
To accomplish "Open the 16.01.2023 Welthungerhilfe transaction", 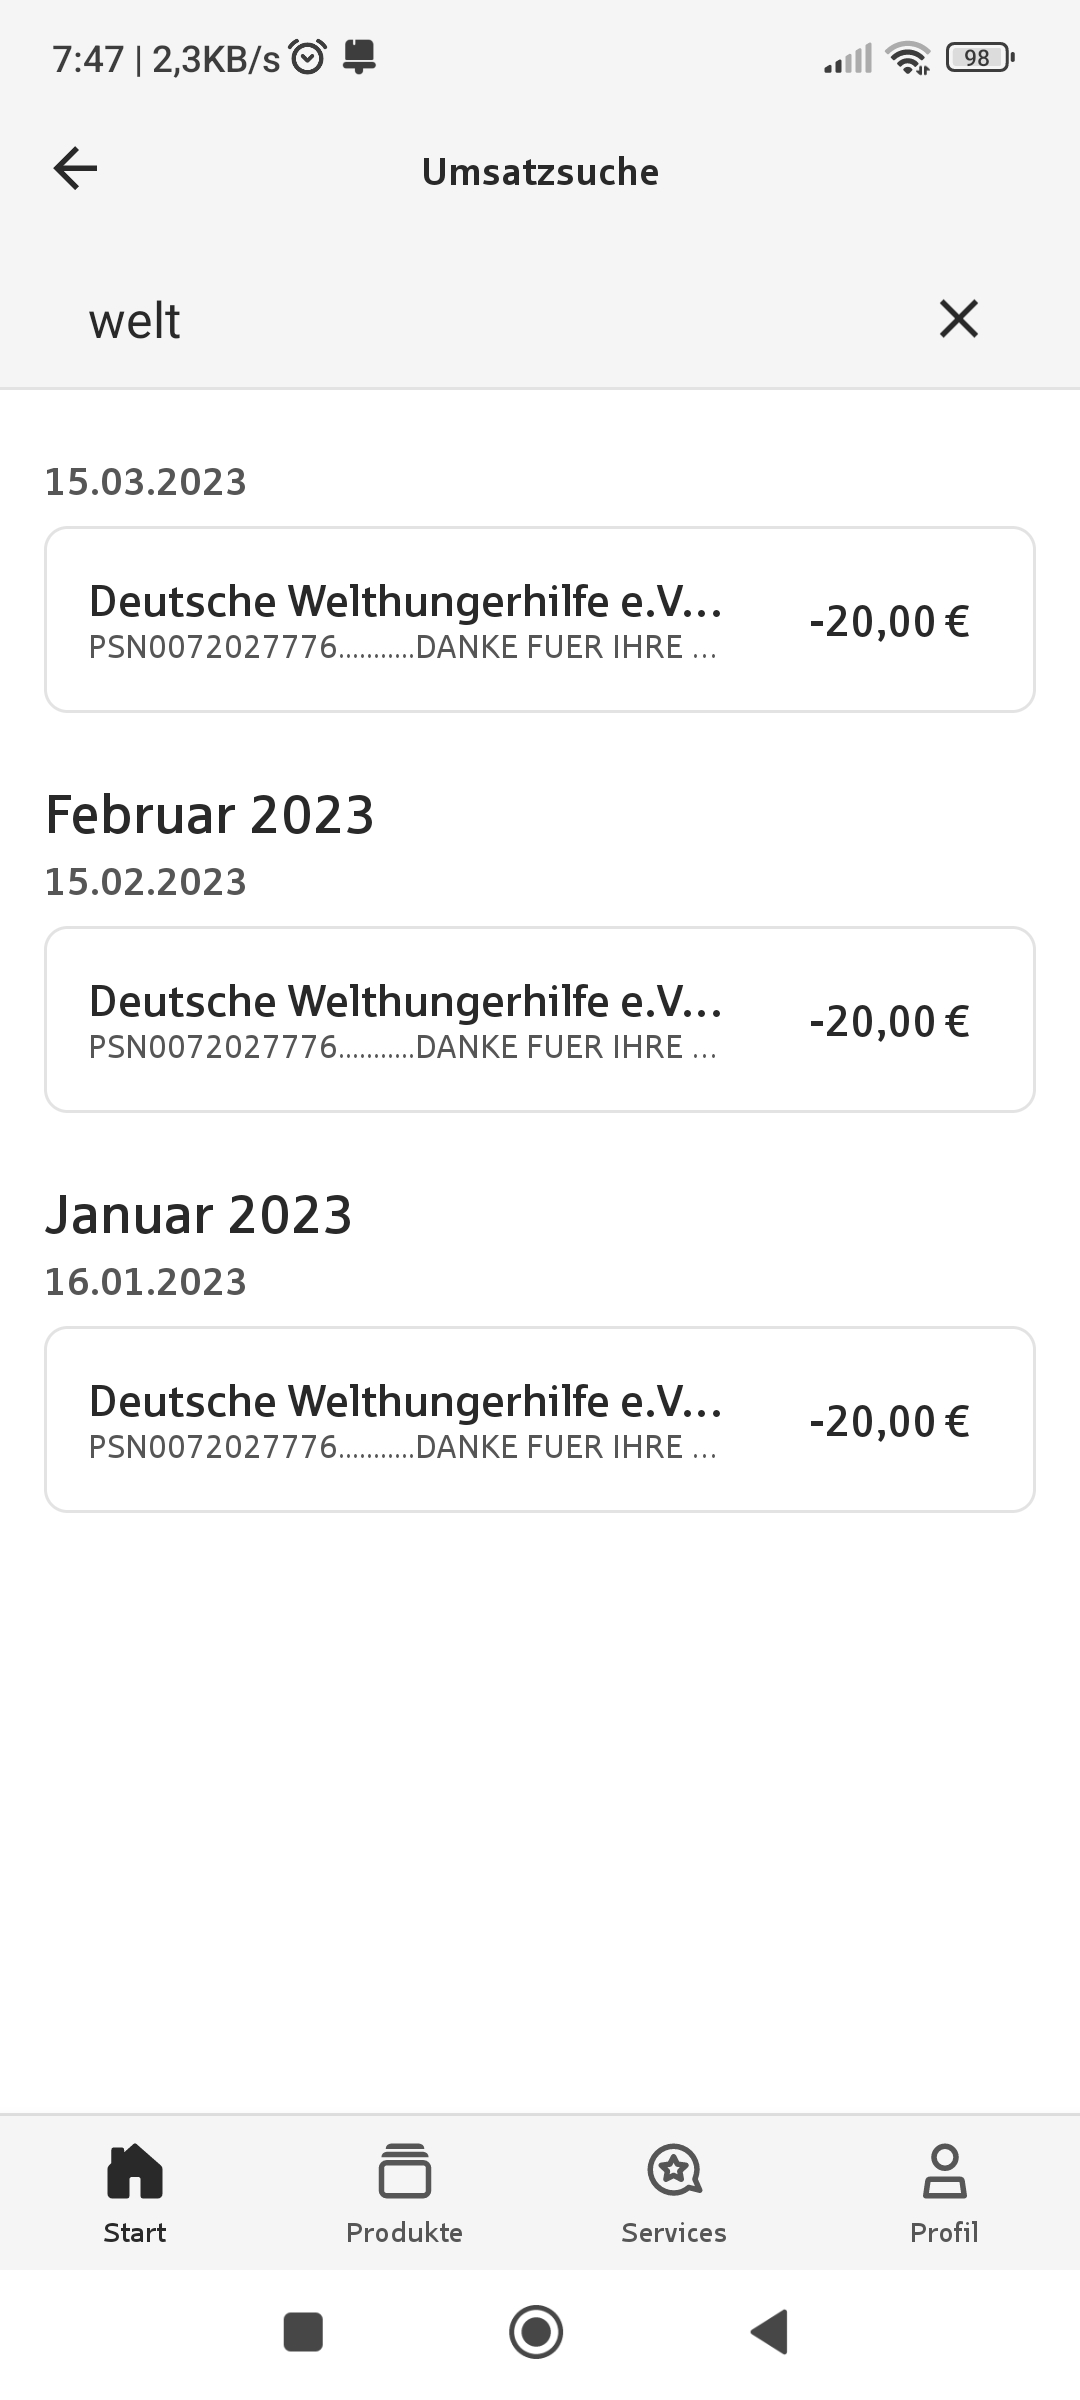I will [540, 1420].
